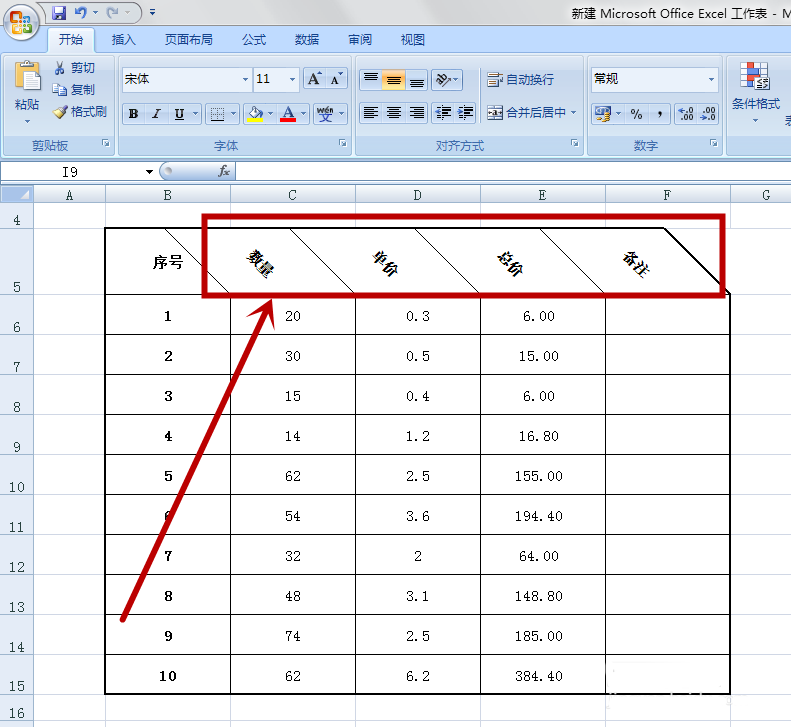Click the Format Painter (格式刷) icon

pos(60,112)
